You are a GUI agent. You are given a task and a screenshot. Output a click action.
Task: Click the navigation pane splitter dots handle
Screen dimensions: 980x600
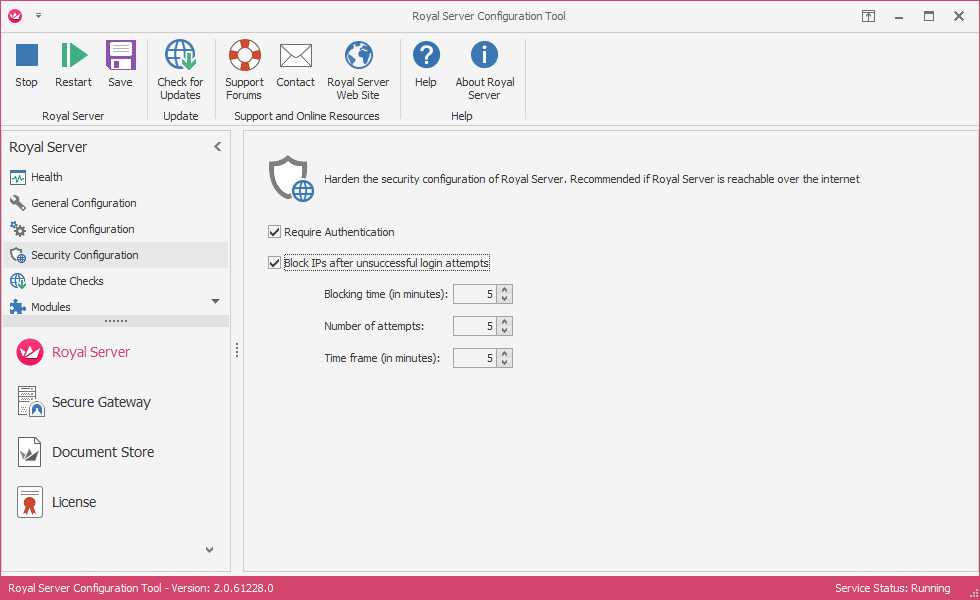[x=116, y=321]
